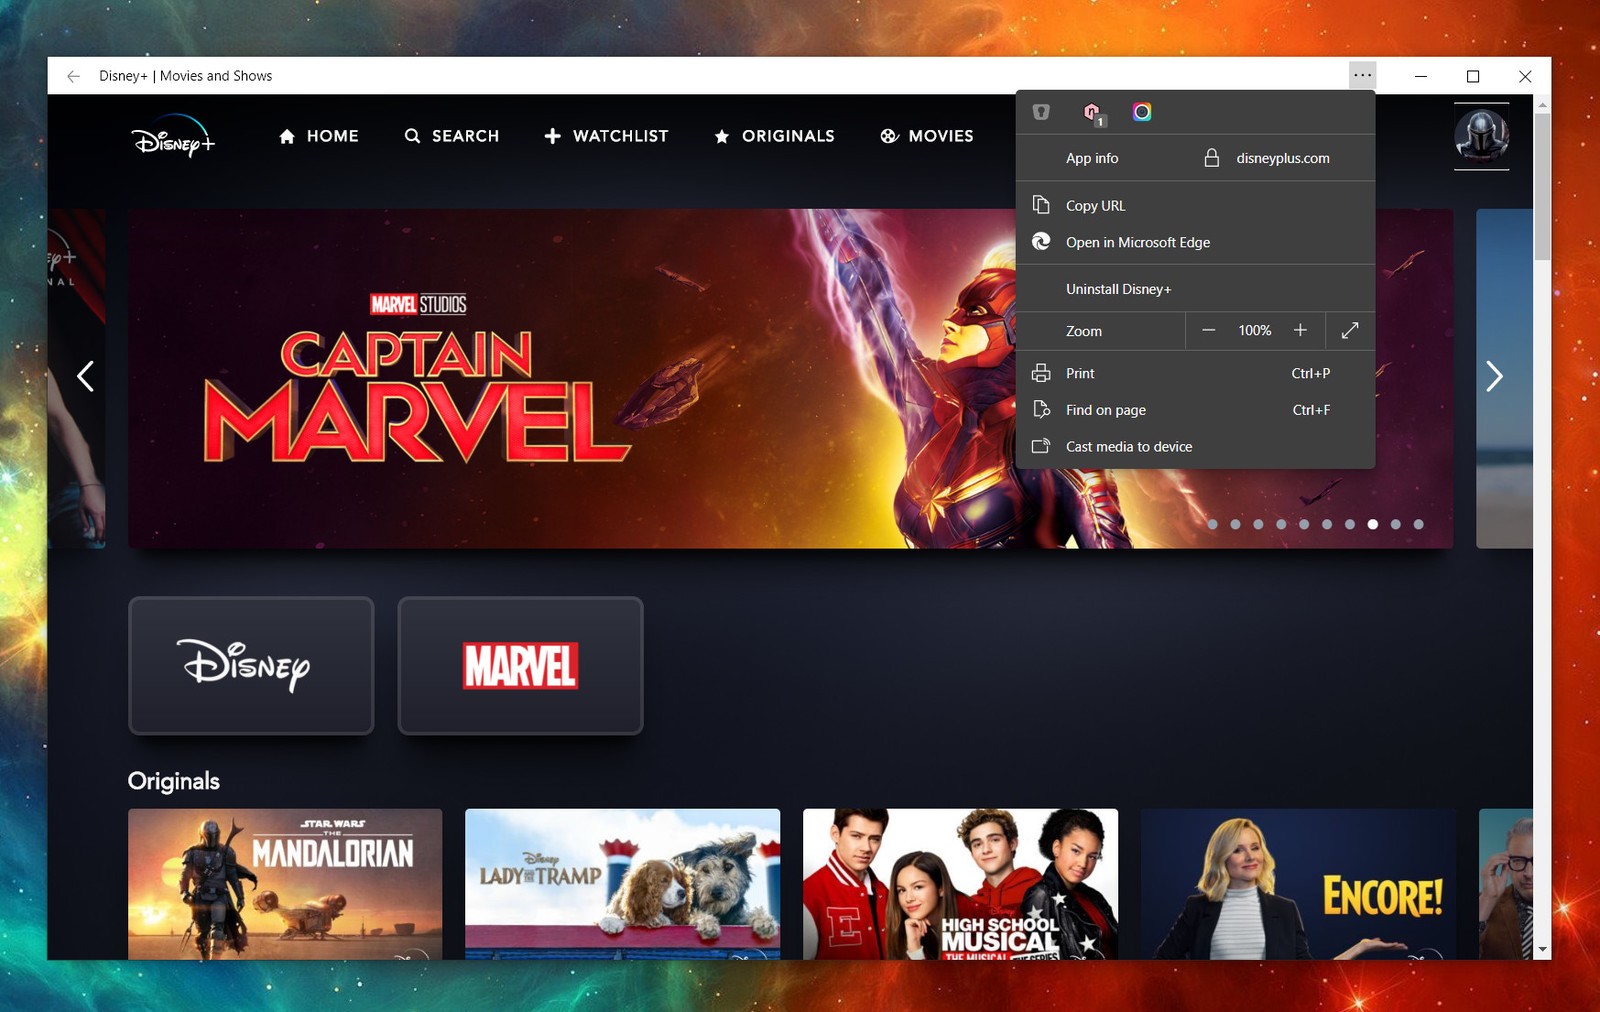Click the Mandalorian profile avatar
Viewport: 1600px width, 1012px height.
point(1482,137)
